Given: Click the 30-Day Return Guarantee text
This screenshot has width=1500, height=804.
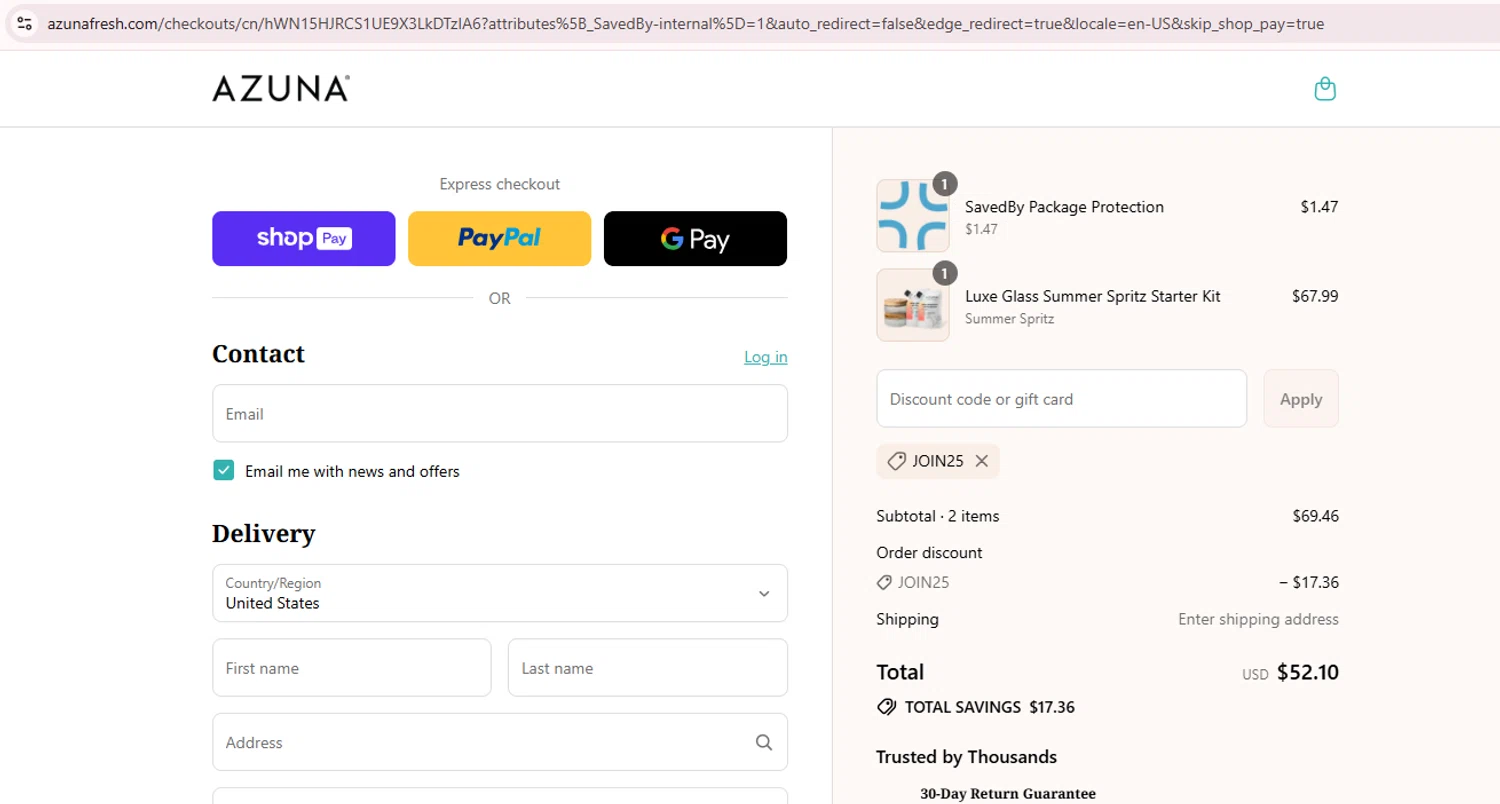Looking at the screenshot, I should pos(1008,794).
